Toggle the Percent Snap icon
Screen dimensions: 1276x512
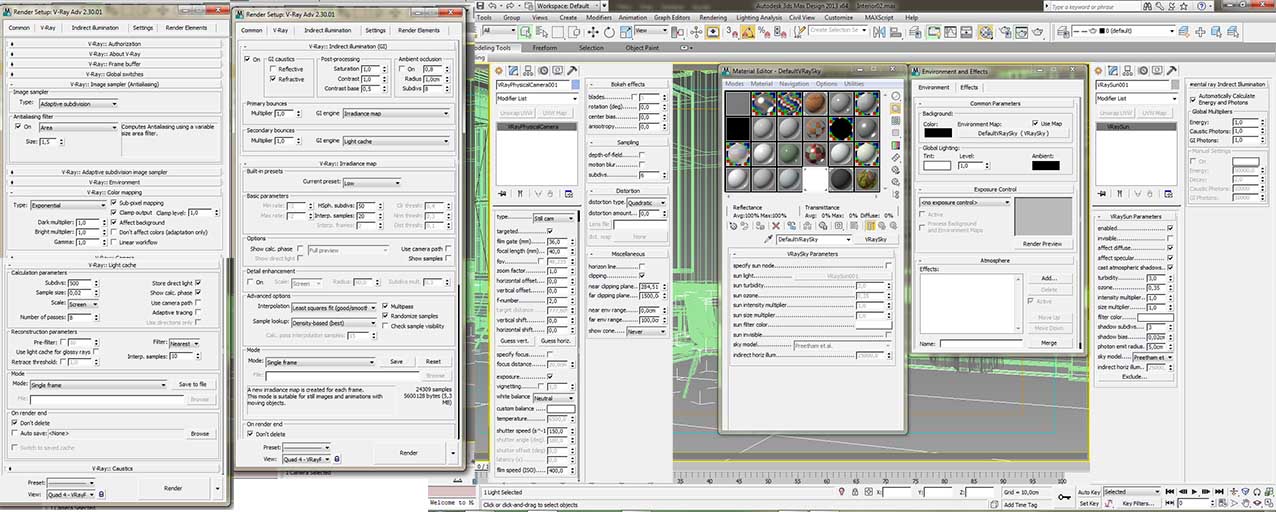pyautogui.click(x=764, y=31)
